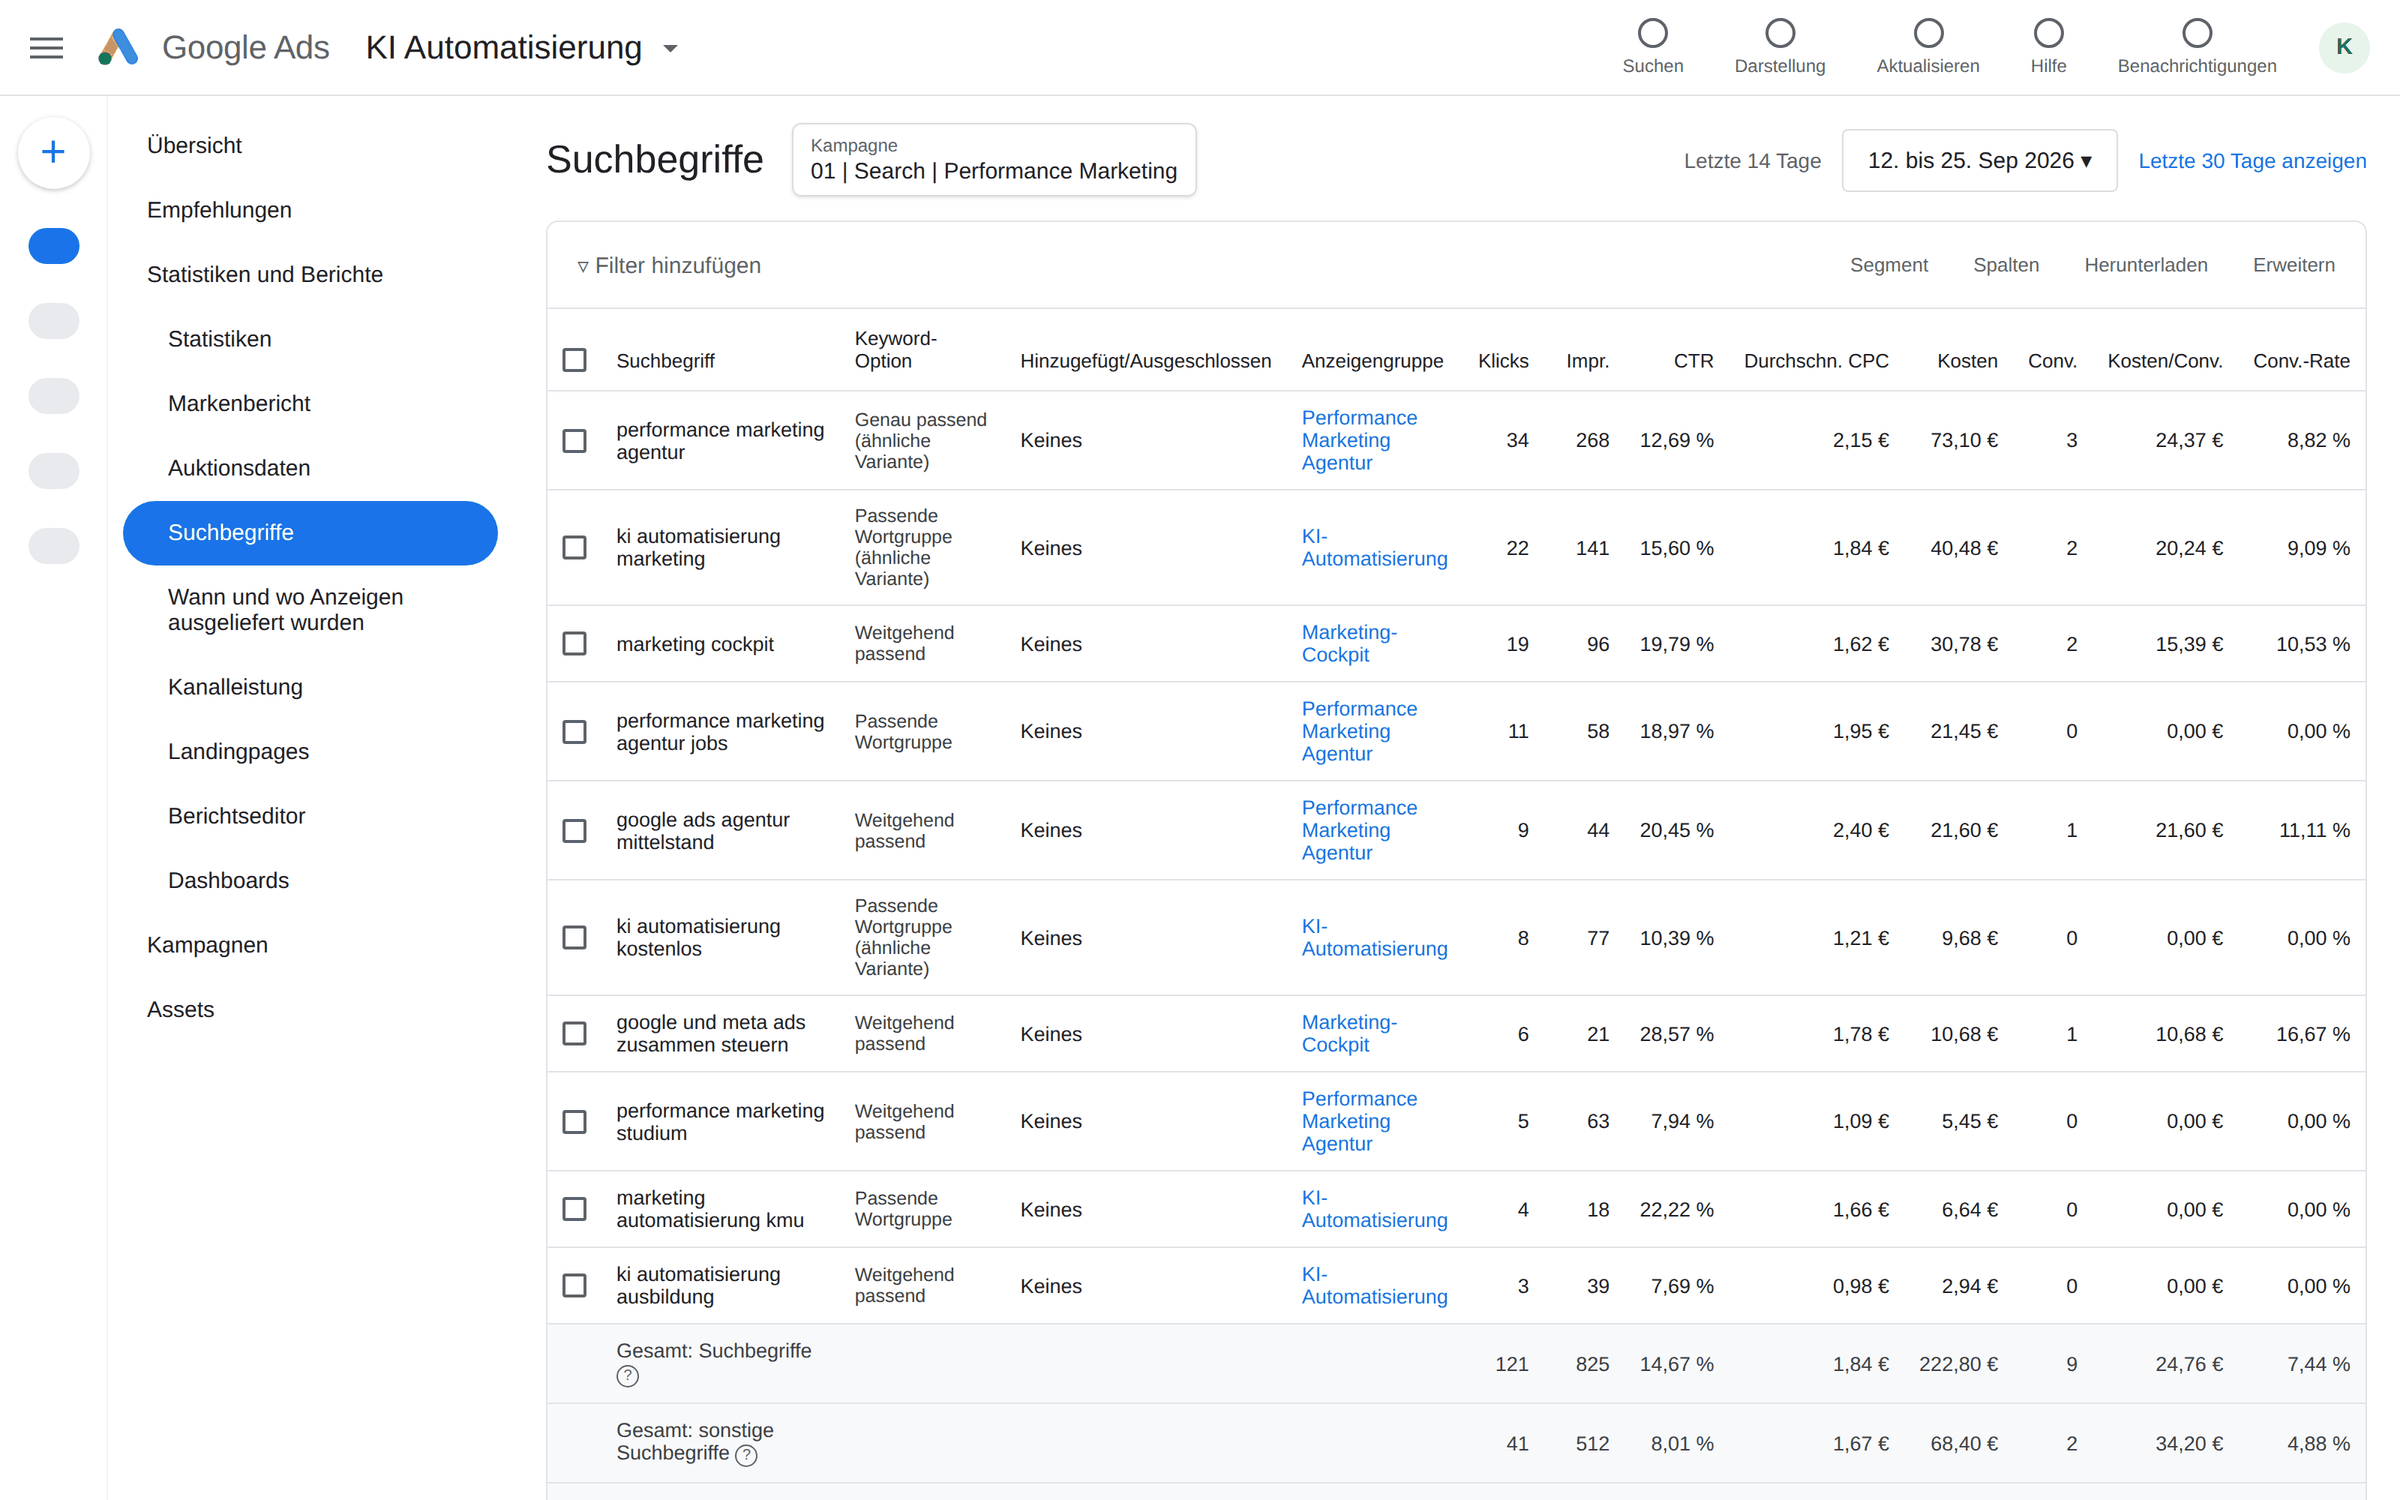2400x1500 pixels.
Task: Go to Übersicht in the sidebar
Action: [194, 145]
